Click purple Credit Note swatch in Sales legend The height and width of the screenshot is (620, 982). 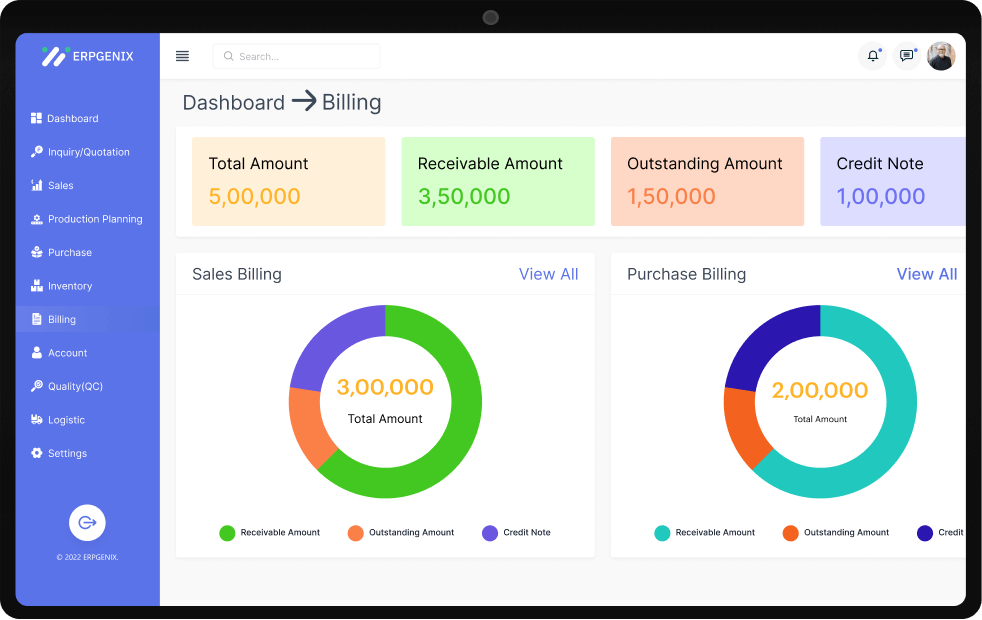point(490,532)
